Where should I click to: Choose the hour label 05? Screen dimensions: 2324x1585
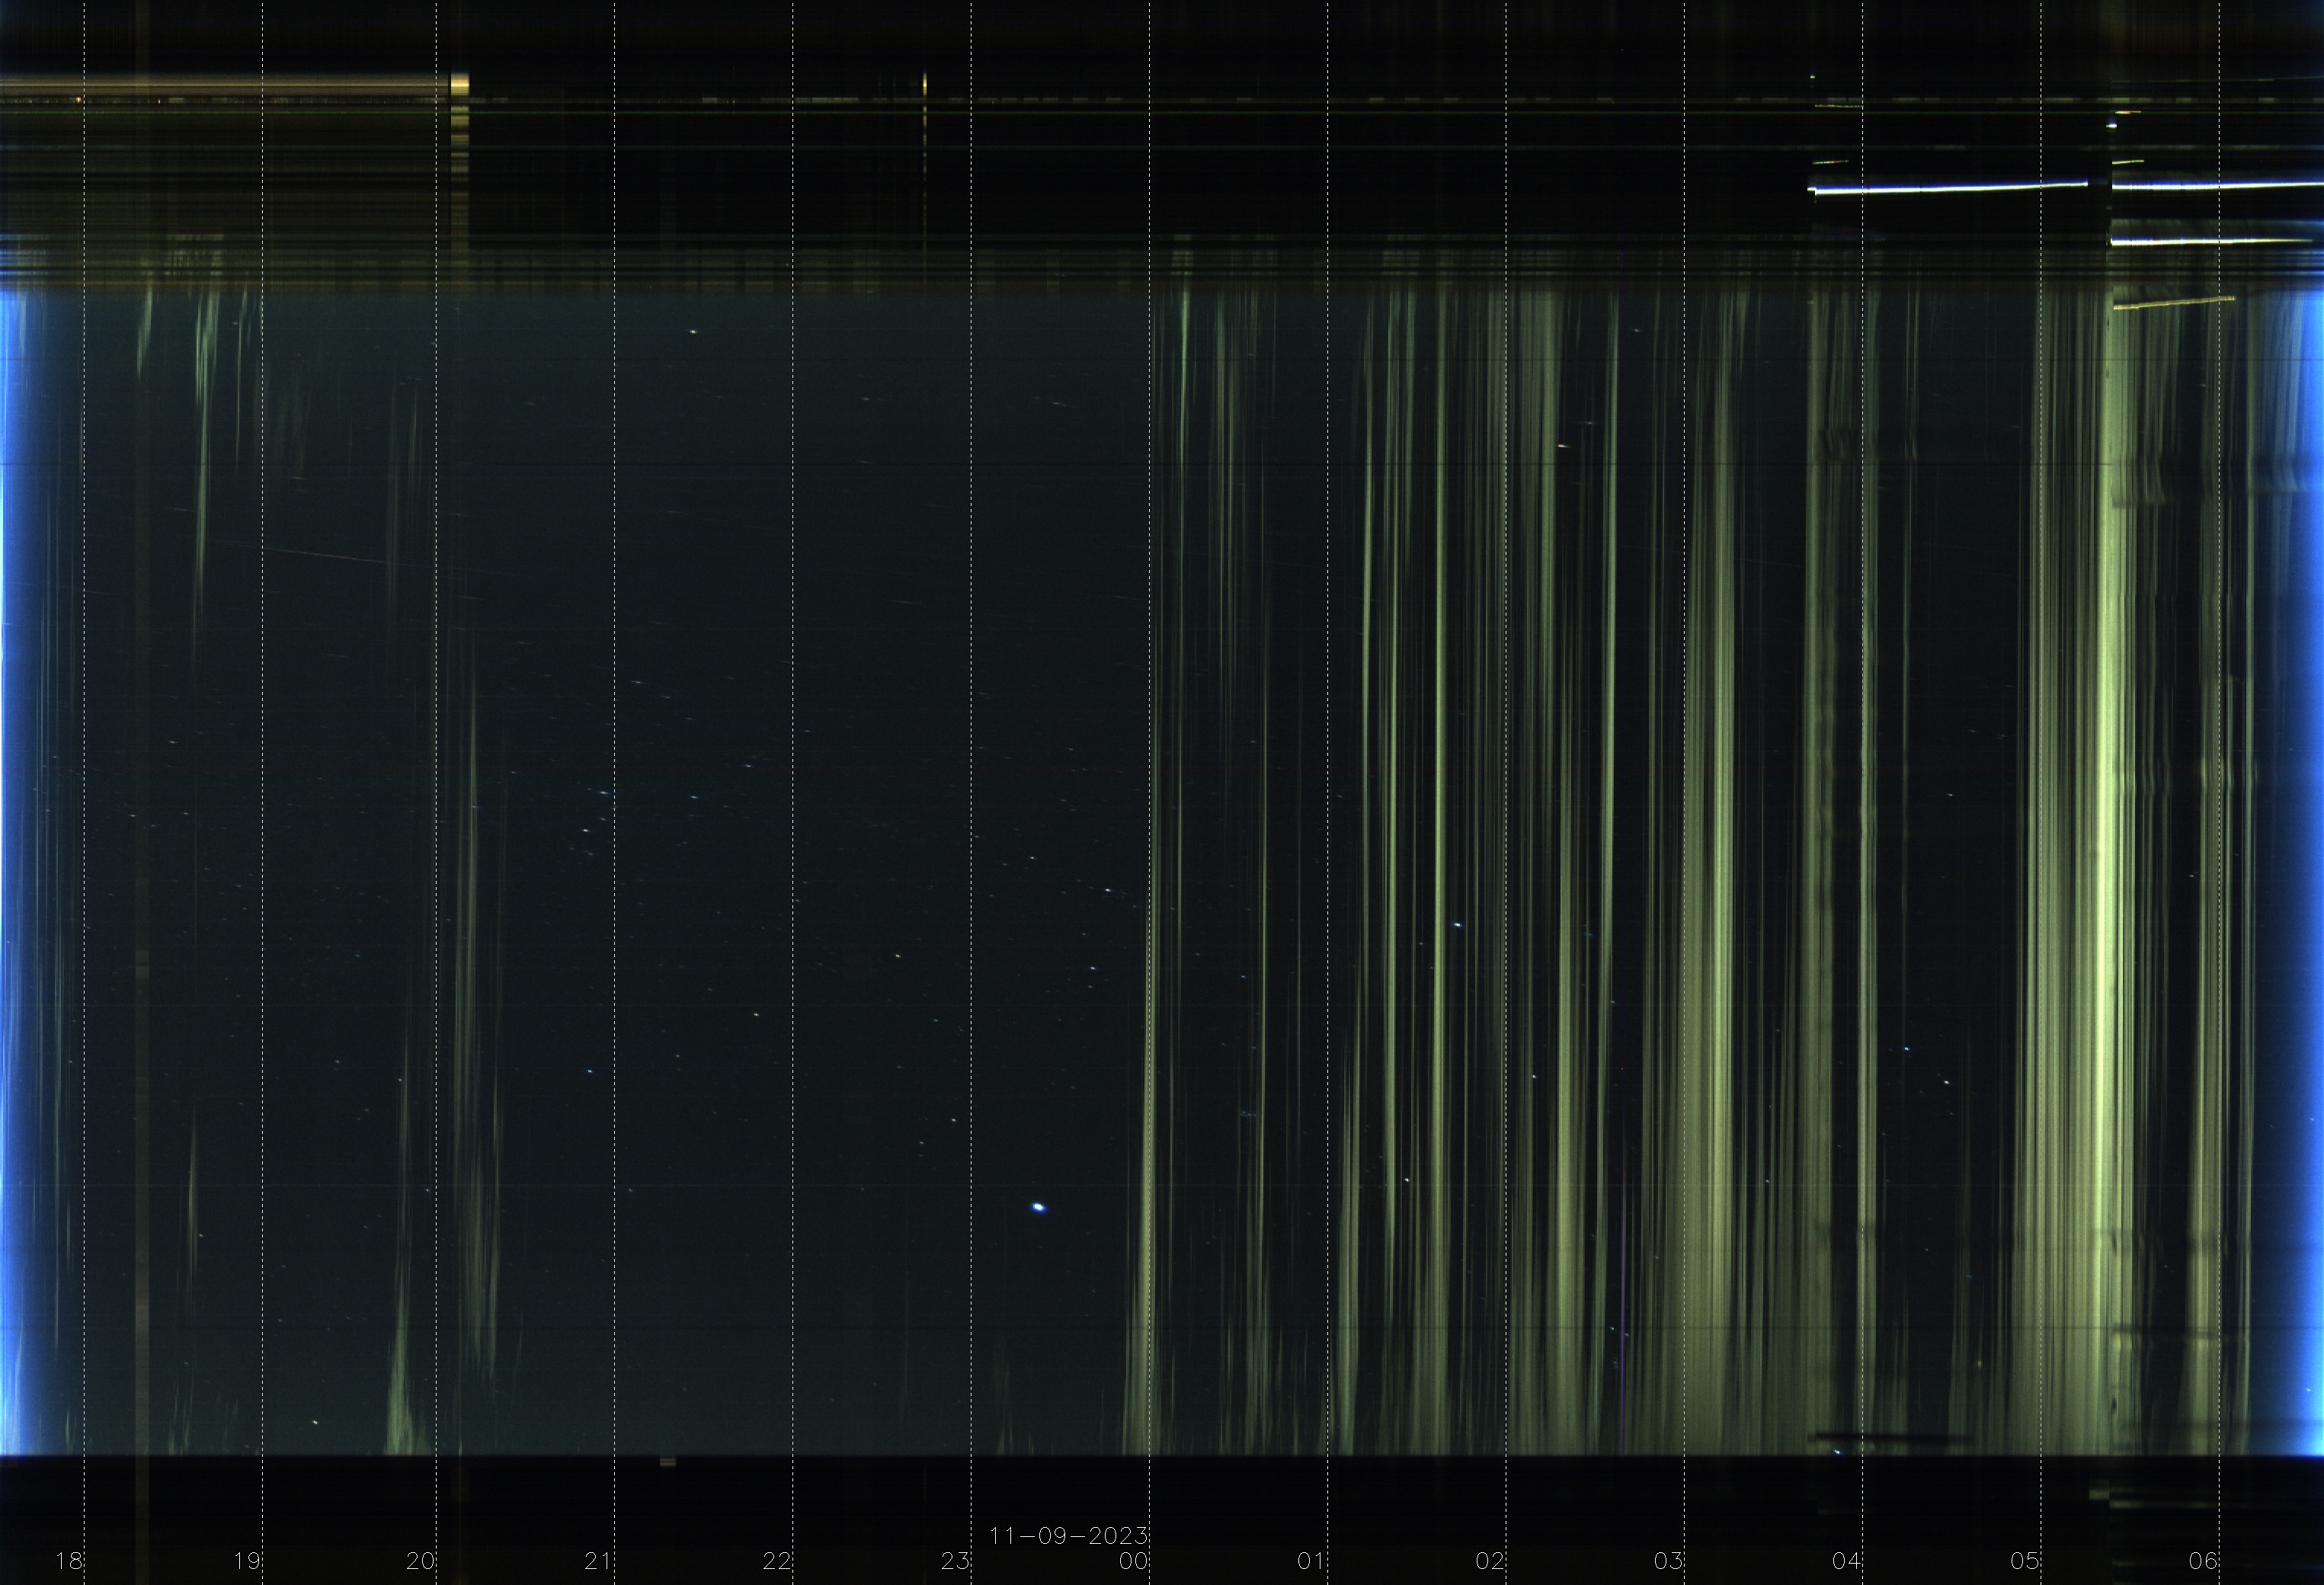[2025, 1560]
